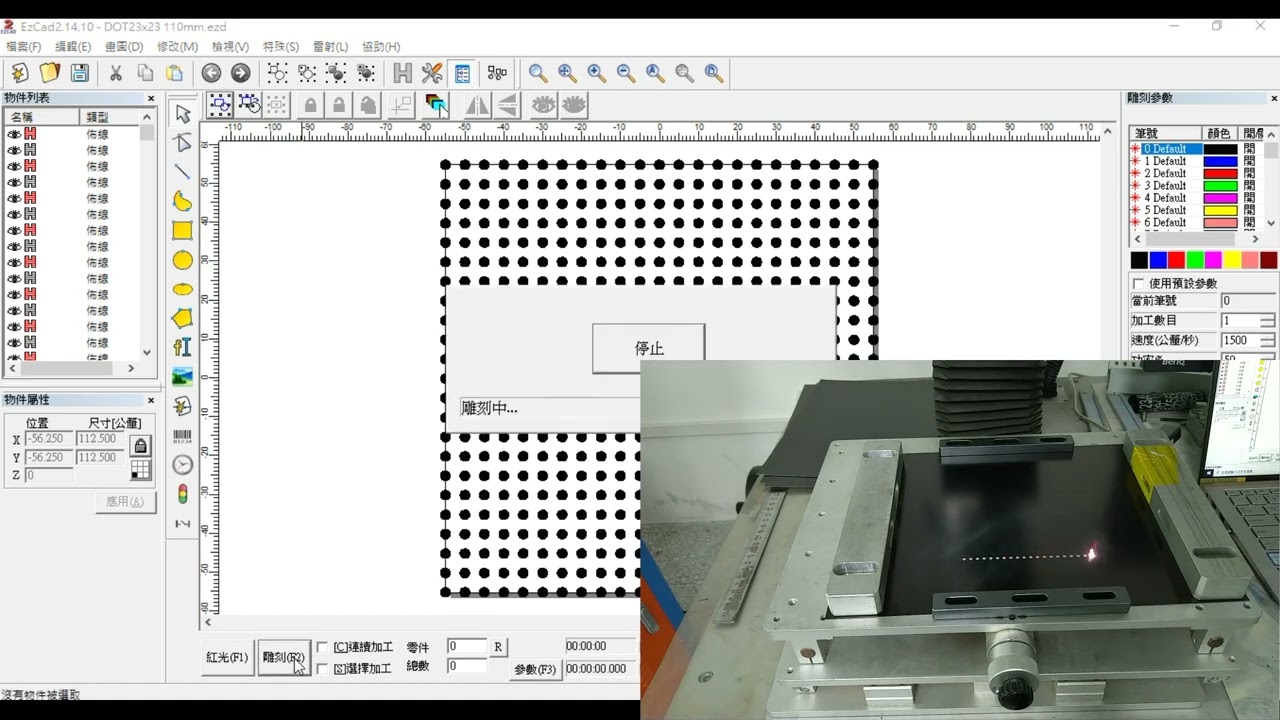
Task: Click pen list scrollbar down arrow
Action: pyautogui.click(x=1271, y=224)
